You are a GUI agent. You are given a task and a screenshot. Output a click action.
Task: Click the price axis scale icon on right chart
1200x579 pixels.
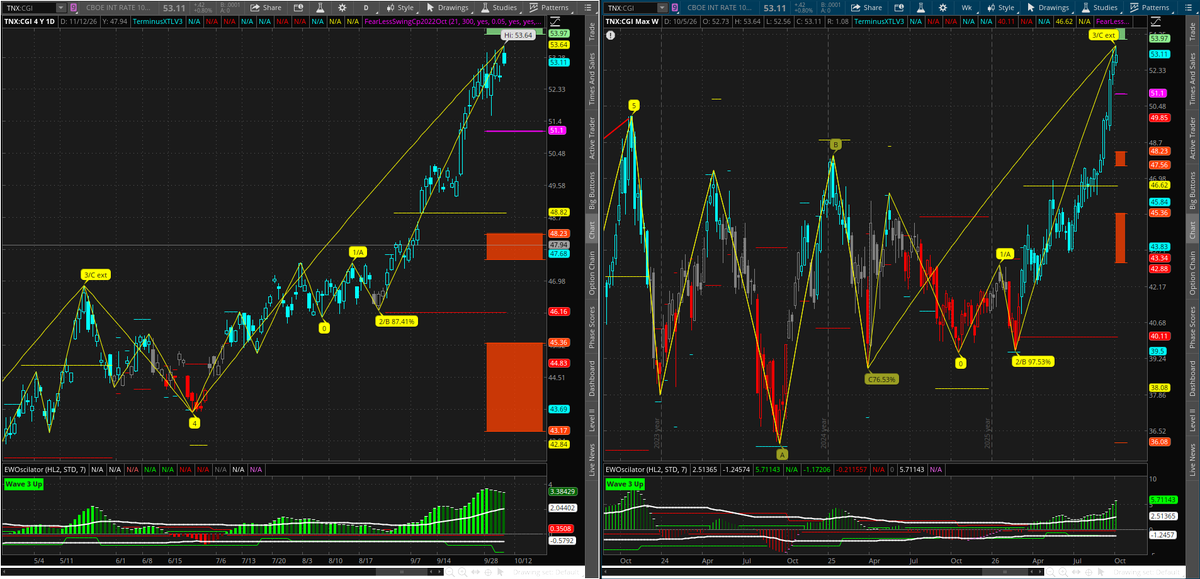[x=1155, y=20]
